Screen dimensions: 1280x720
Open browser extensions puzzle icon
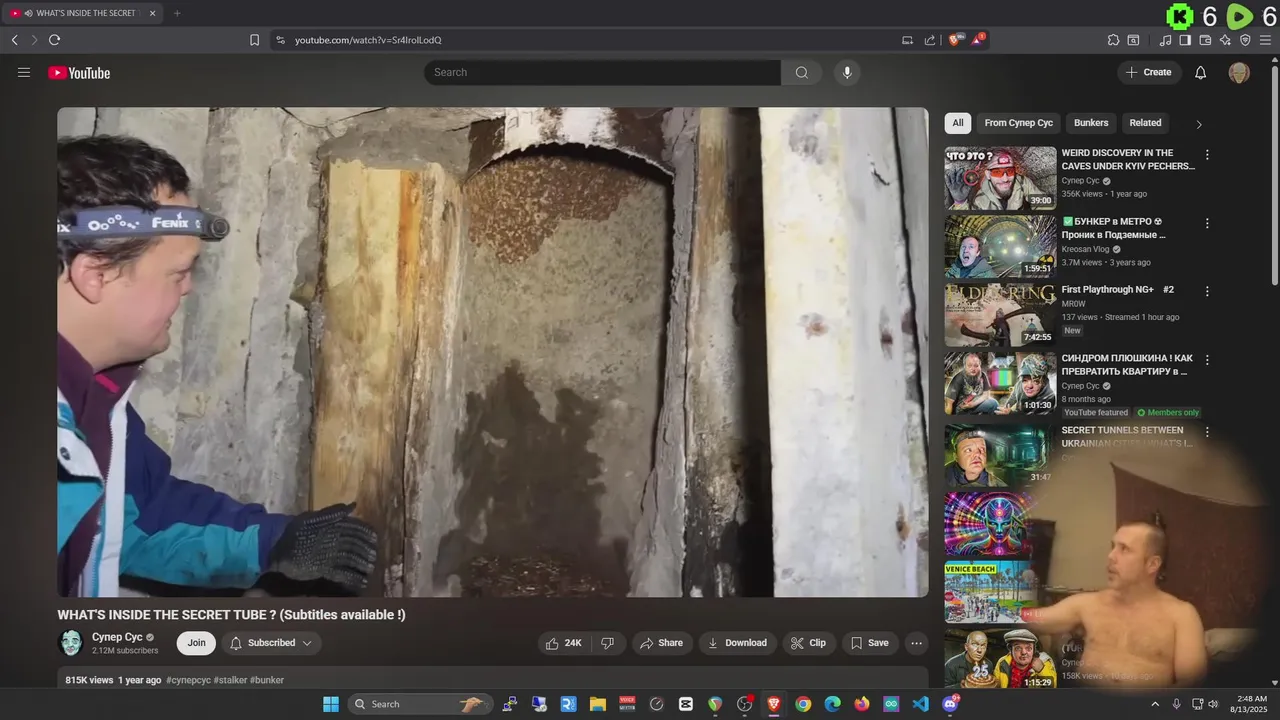[x=1113, y=40]
